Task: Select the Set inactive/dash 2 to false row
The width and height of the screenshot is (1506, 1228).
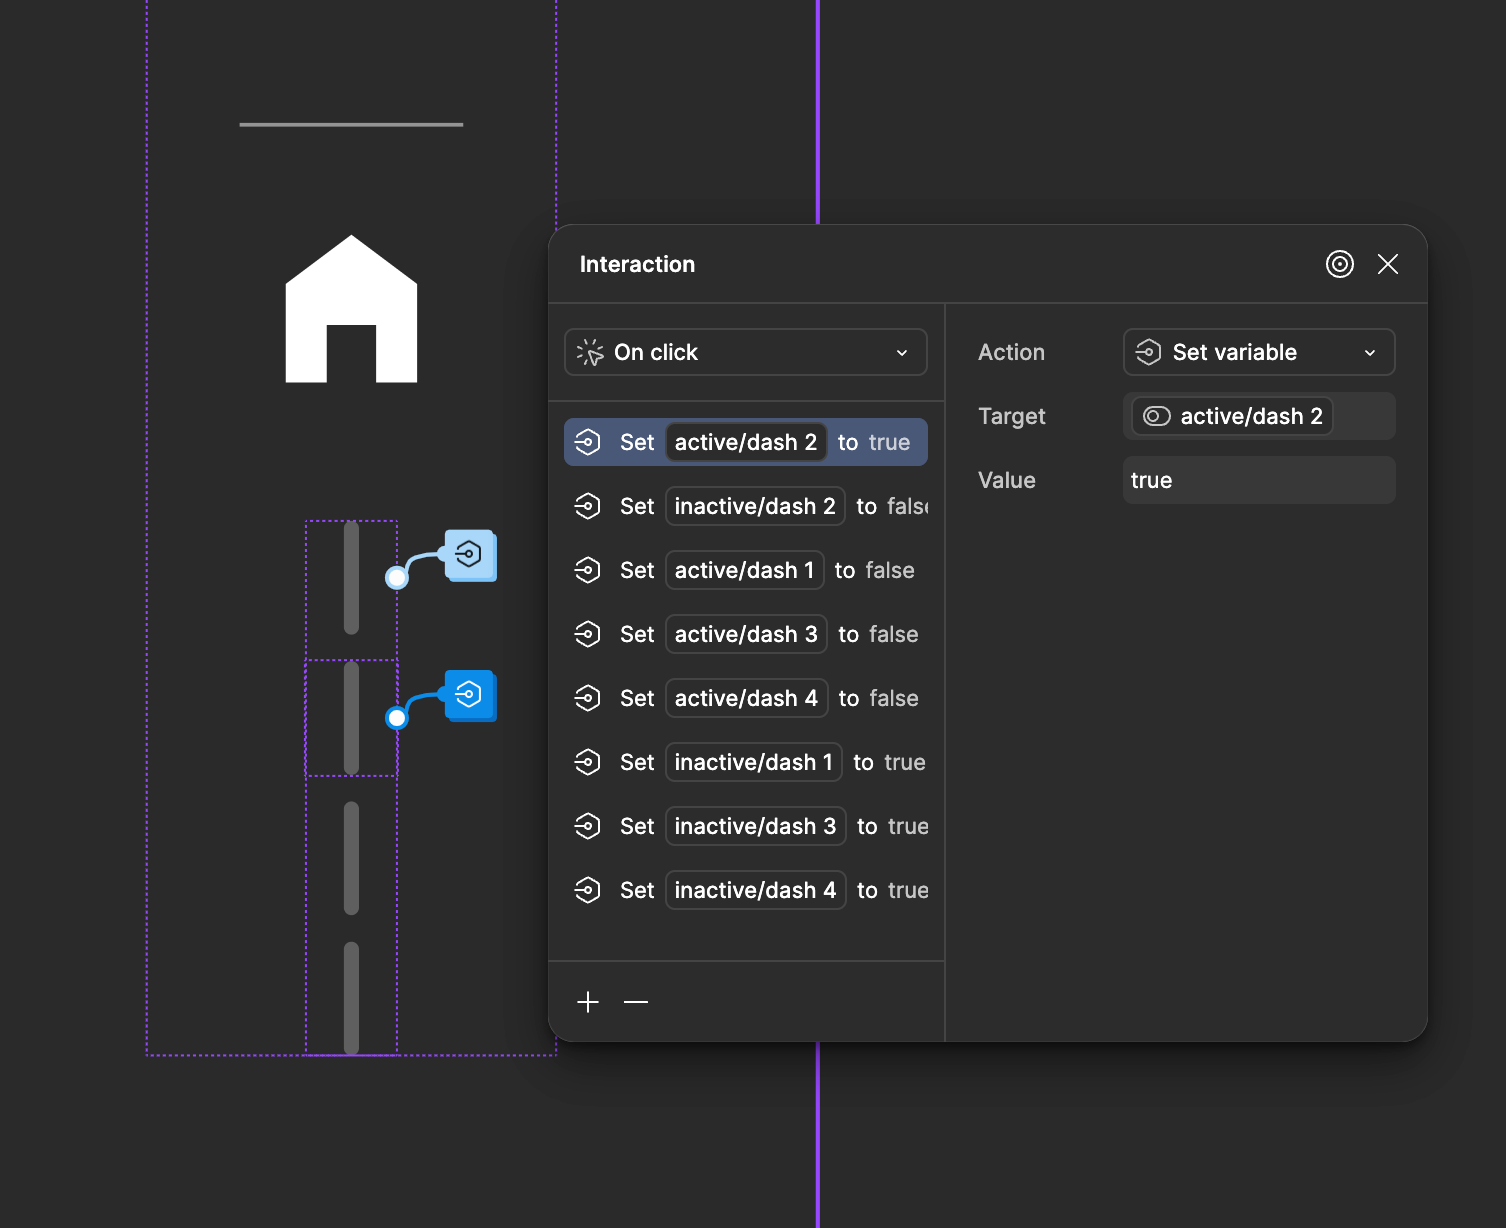Action: (x=746, y=506)
